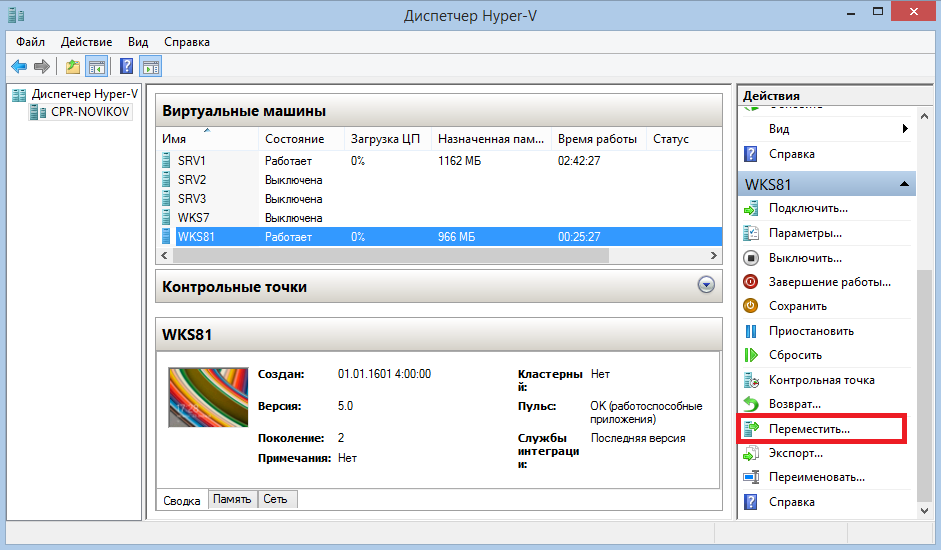Image resolution: width=941 pixels, height=550 pixels.
Task: Click the green Сбросить reset icon
Action: [752, 355]
